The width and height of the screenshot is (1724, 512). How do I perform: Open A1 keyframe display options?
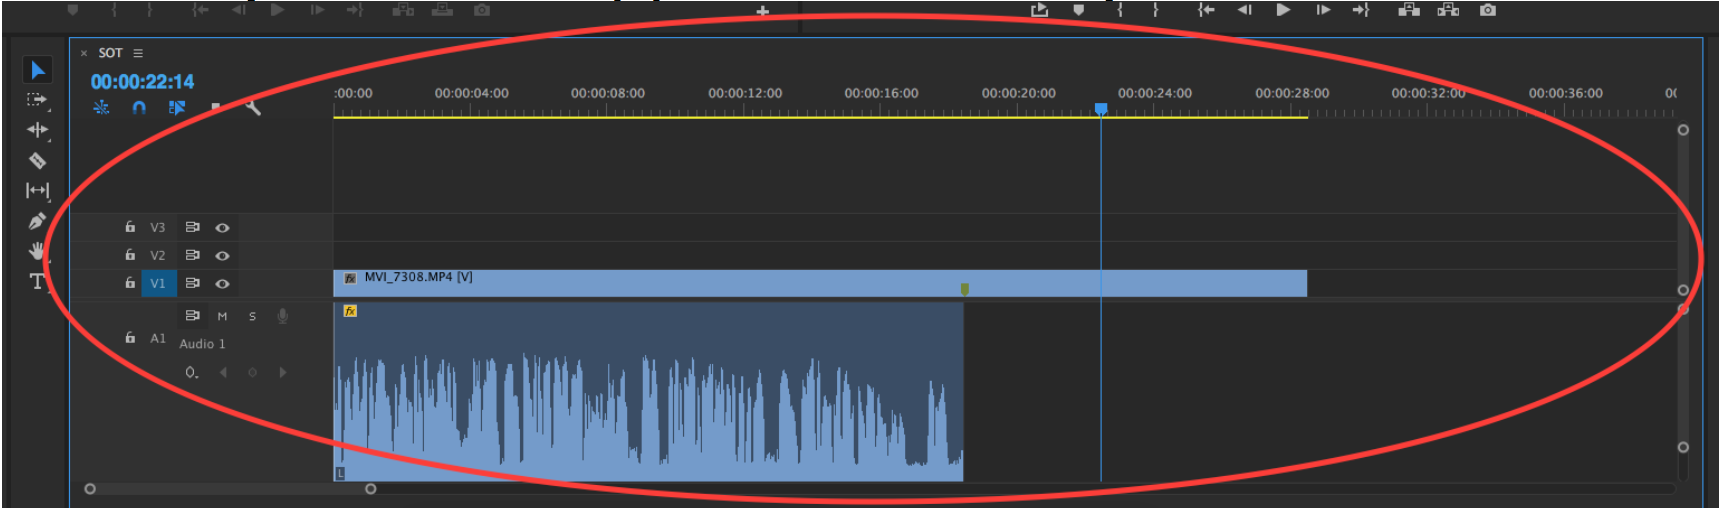[x=191, y=373]
